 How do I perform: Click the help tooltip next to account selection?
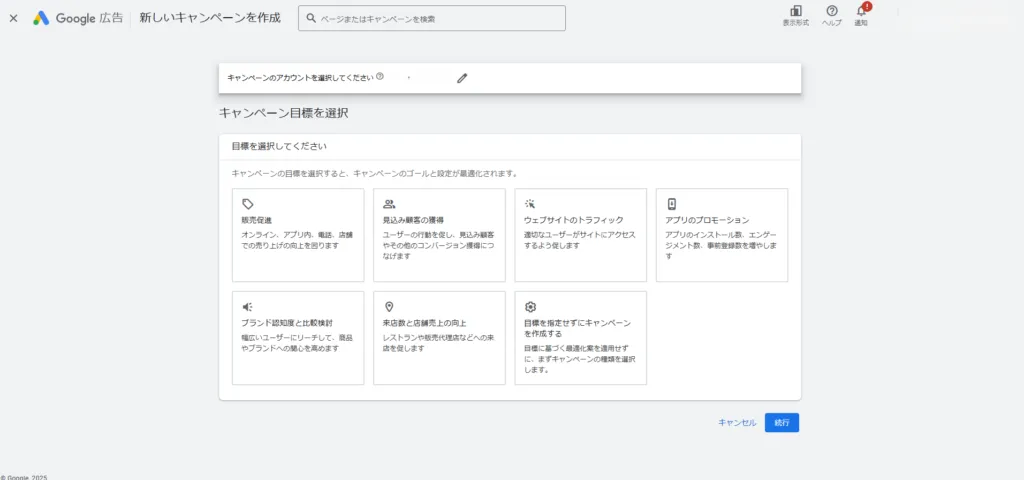[380, 76]
